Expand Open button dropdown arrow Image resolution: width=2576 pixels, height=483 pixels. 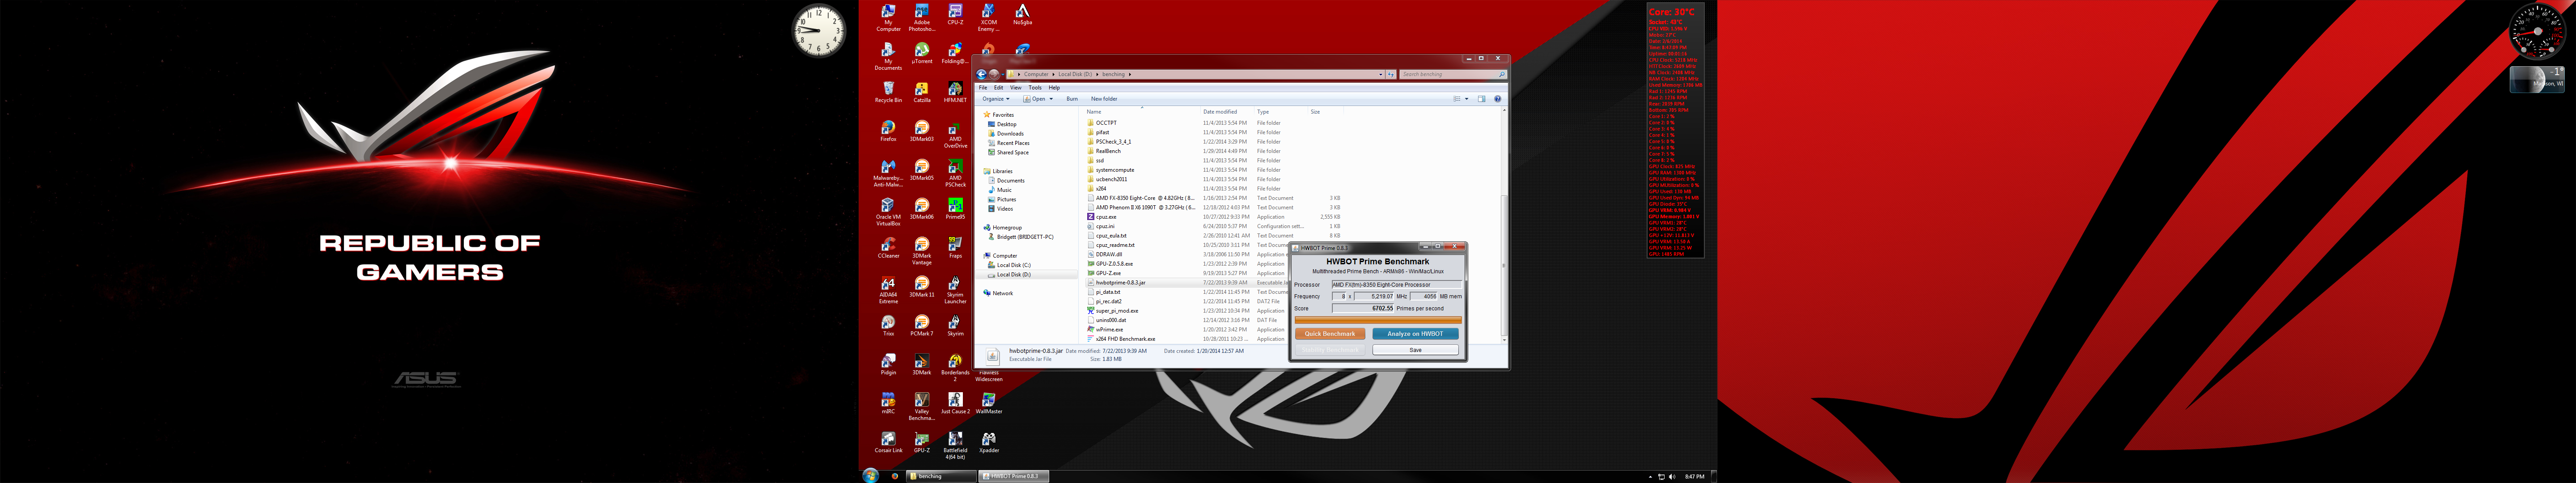[1051, 99]
